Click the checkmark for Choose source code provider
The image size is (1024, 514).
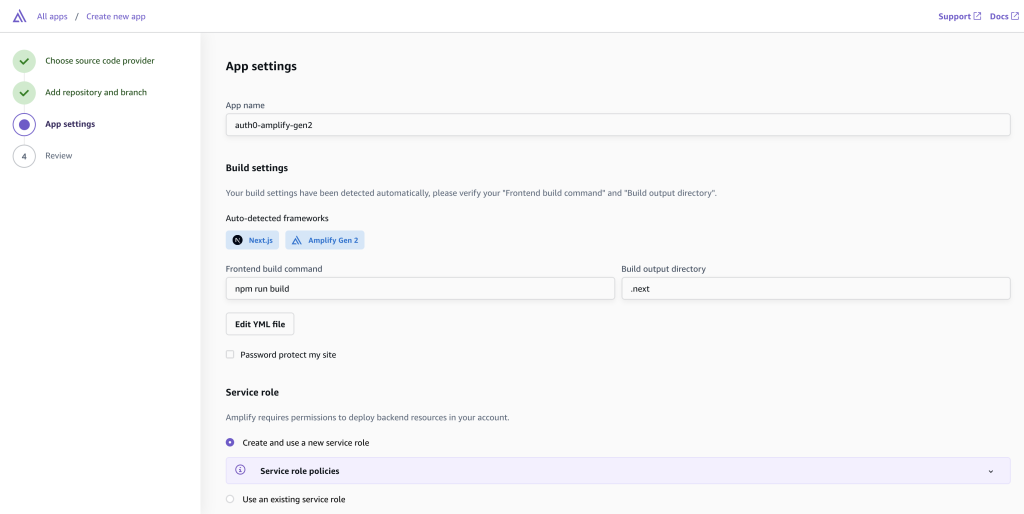click(24, 61)
